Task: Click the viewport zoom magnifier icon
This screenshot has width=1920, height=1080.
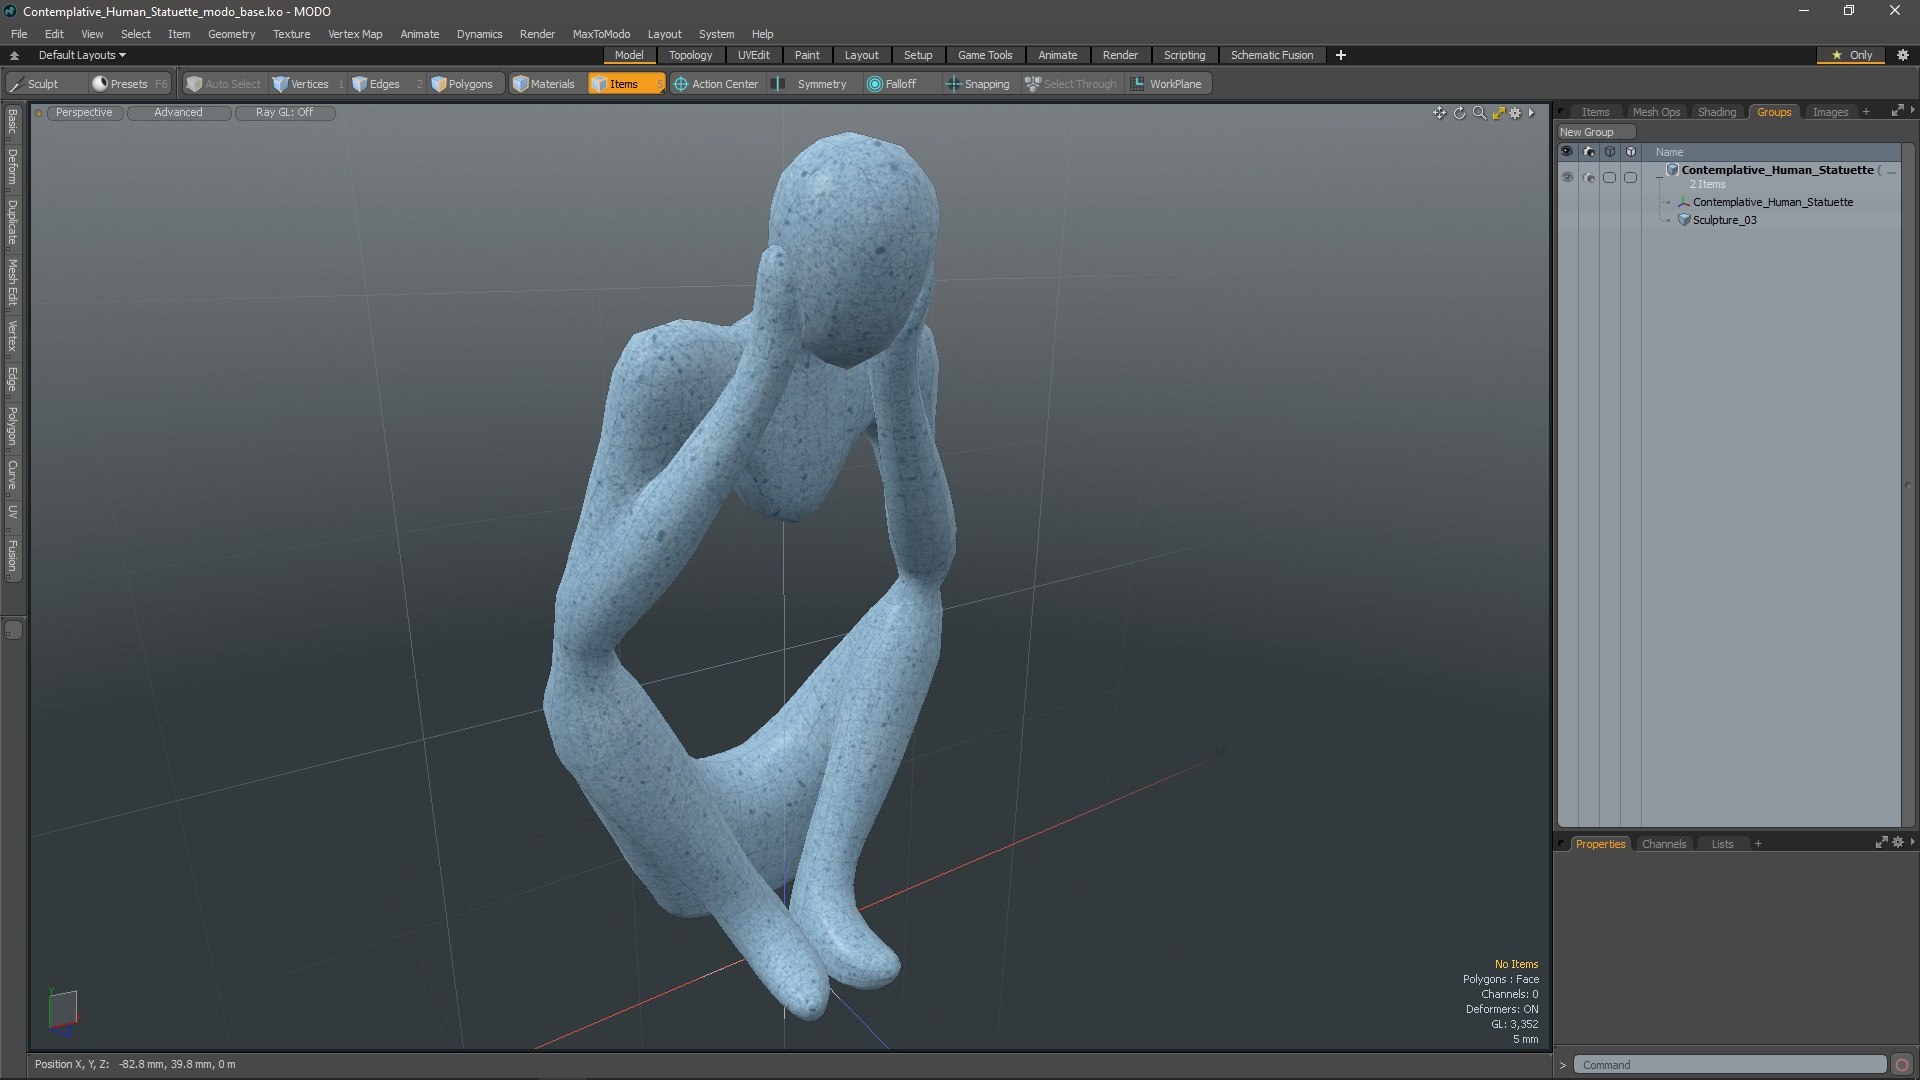Action: tap(1479, 113)
